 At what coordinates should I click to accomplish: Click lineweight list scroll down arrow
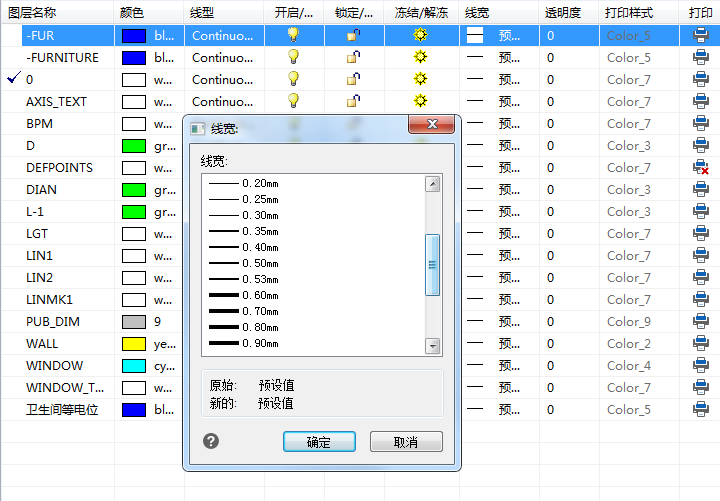[x=433, y=346]
